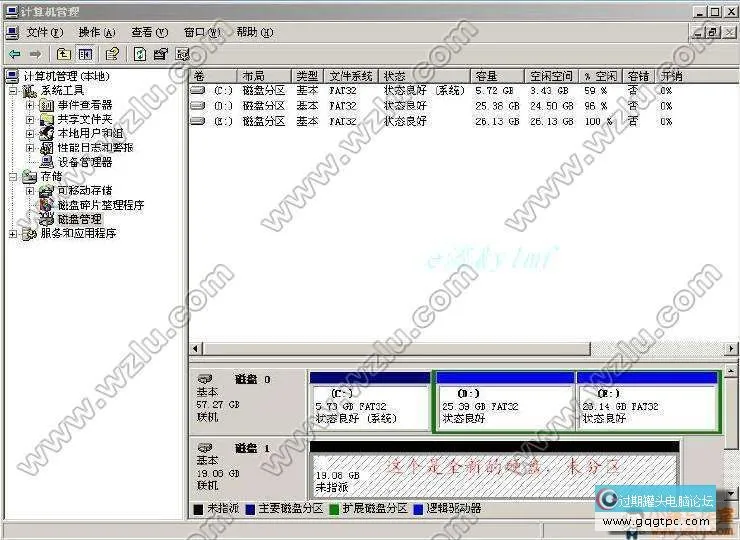Click the disk pane scrollbar down arrow
The image size is (740, 540).
(731, 494)
